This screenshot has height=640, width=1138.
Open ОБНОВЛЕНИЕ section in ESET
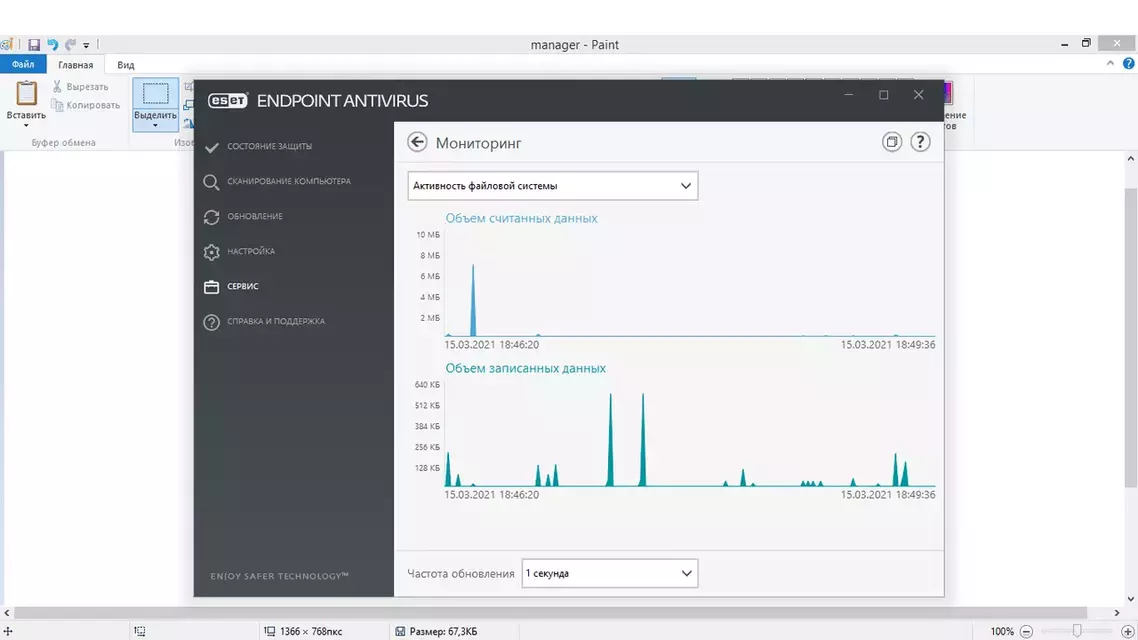[x=255, y=216]
